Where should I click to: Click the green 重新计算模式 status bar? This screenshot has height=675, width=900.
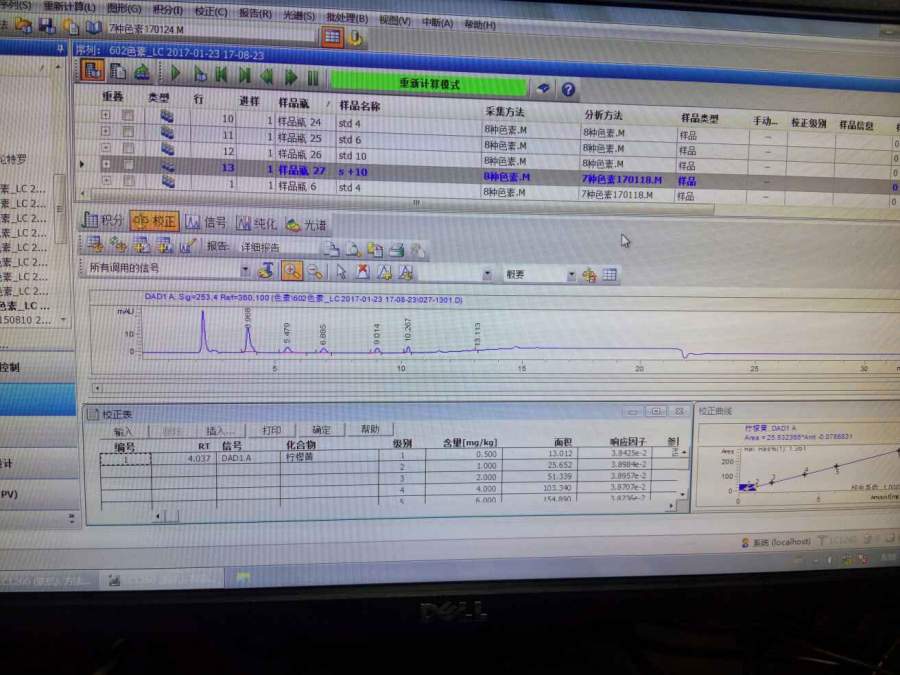point(429,84)
